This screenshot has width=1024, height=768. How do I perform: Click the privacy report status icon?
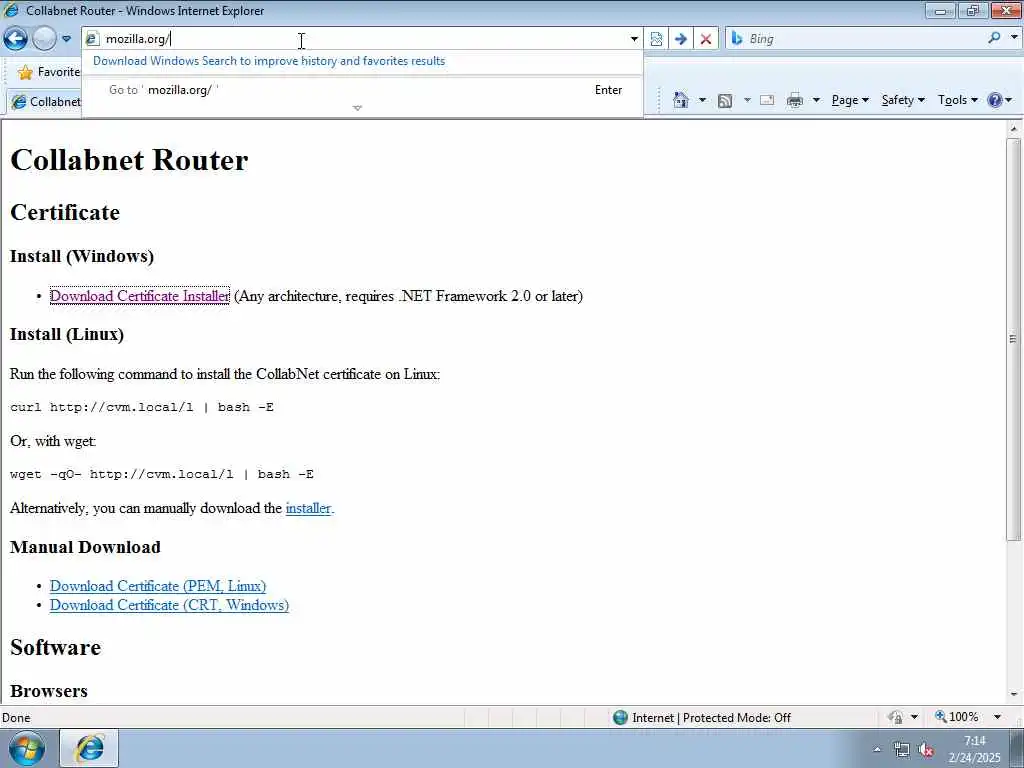896,717
